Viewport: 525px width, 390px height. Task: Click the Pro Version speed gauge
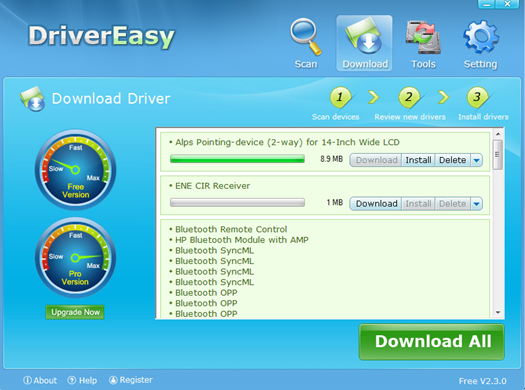click(75, 257)
